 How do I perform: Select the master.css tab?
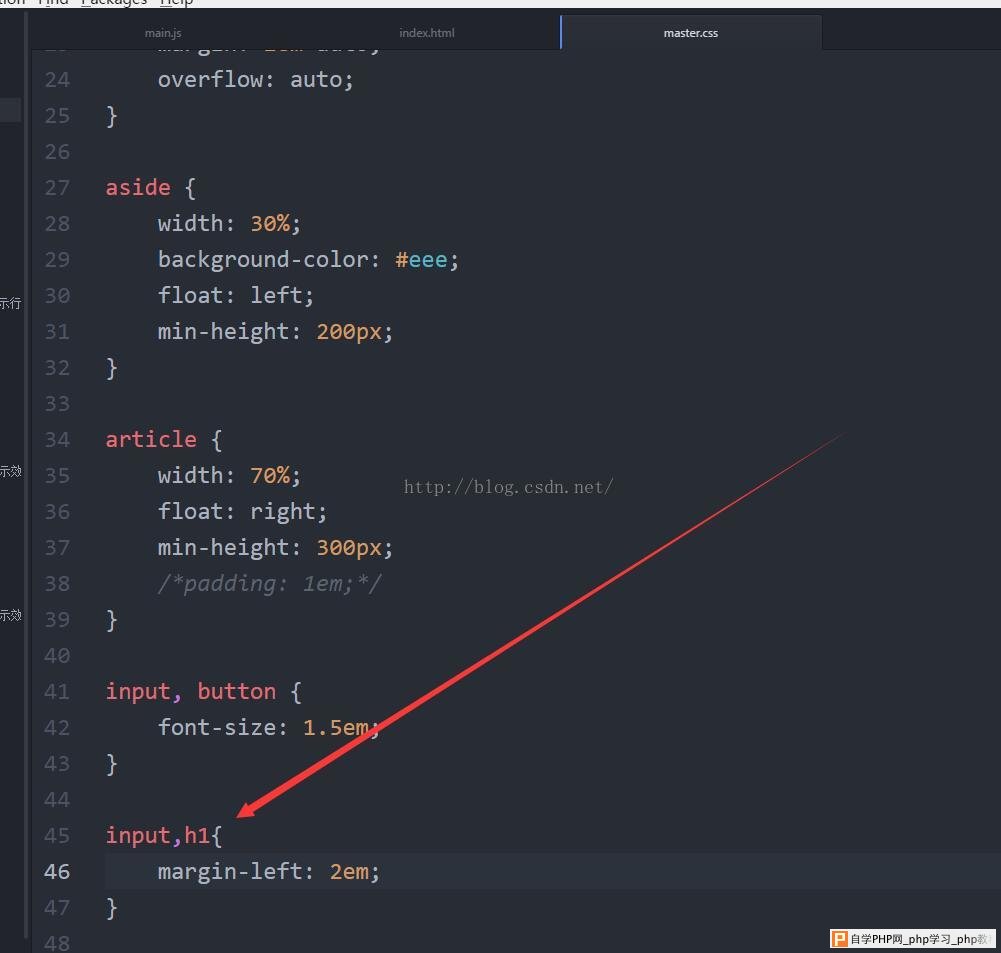coord(691,33)
